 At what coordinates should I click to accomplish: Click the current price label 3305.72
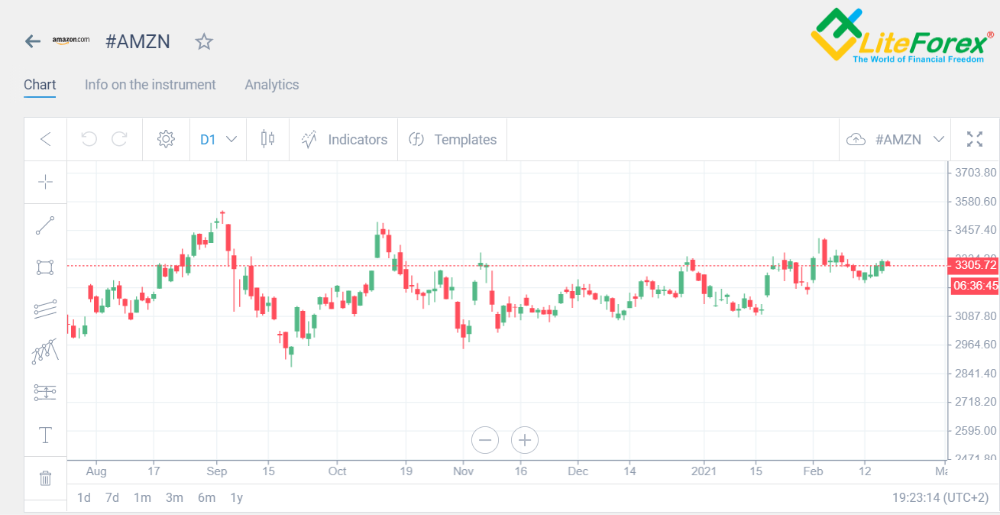pyautogui.click(x=974, y=265)
